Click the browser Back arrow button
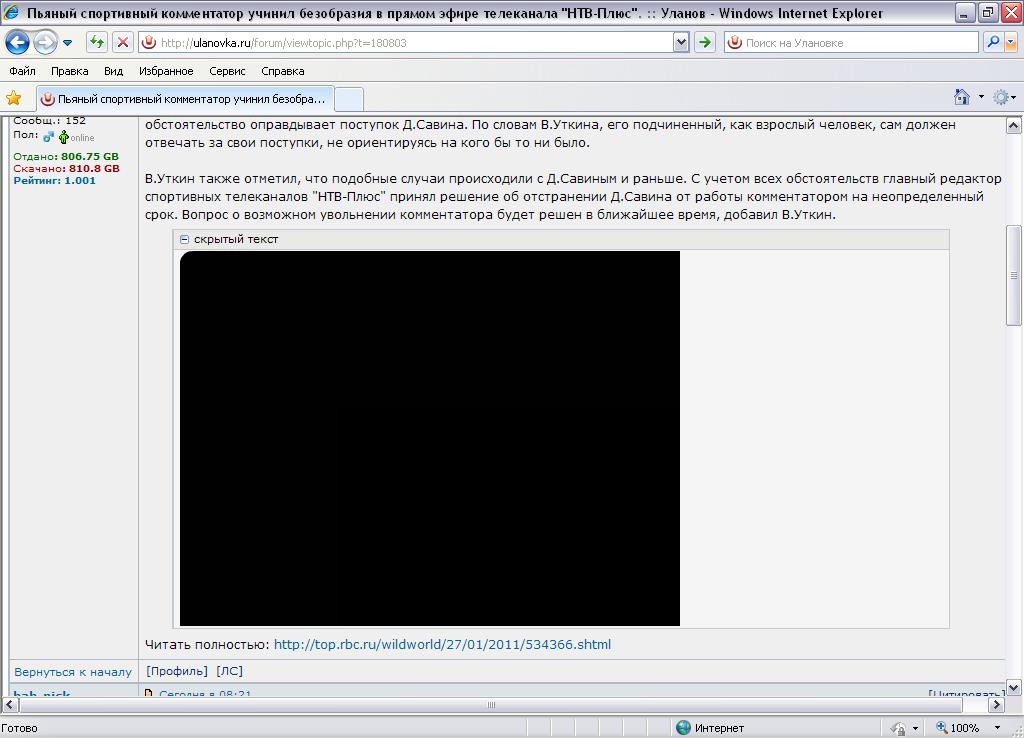1024x738 pixels. point(18,42)
